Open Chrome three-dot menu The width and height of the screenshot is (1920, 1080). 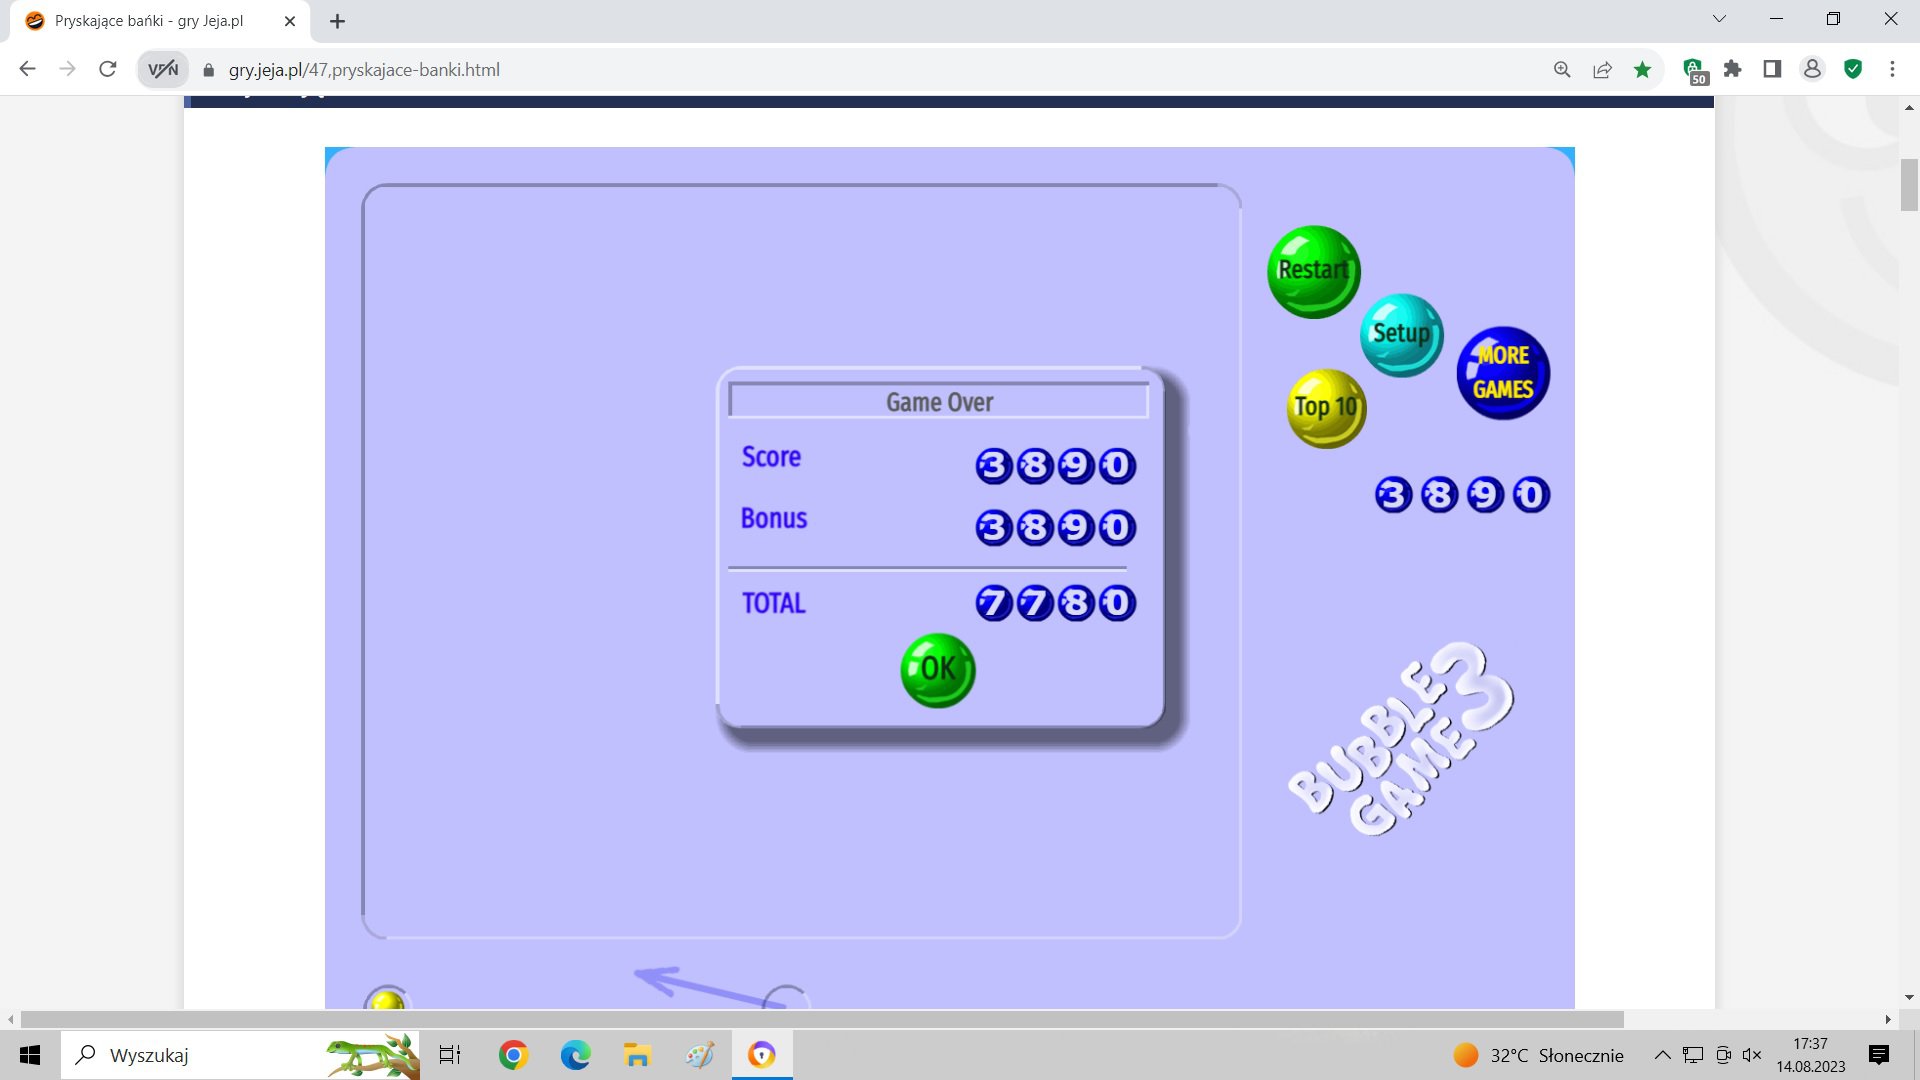point(1892,69)
